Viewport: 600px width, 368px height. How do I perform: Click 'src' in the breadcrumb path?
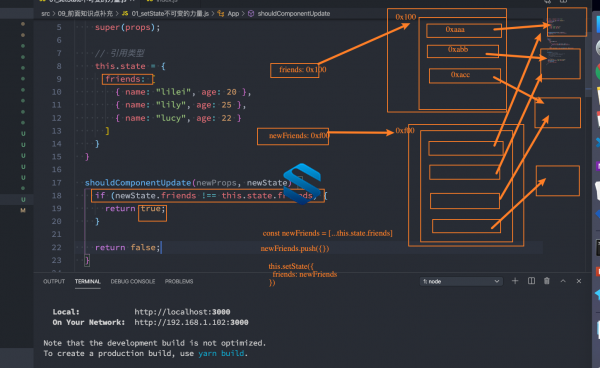point(46,13)
